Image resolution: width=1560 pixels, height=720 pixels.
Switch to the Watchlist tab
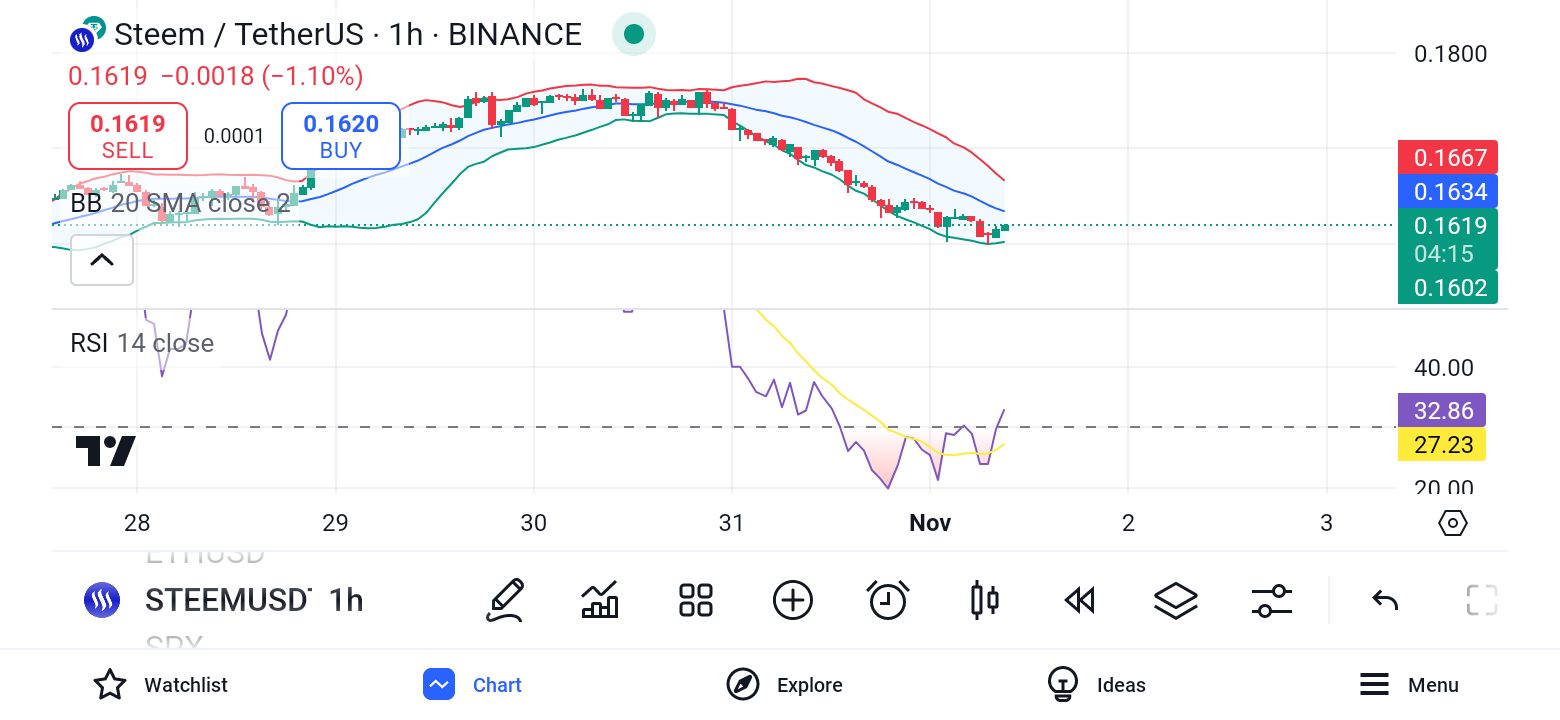tap(160, 685)
